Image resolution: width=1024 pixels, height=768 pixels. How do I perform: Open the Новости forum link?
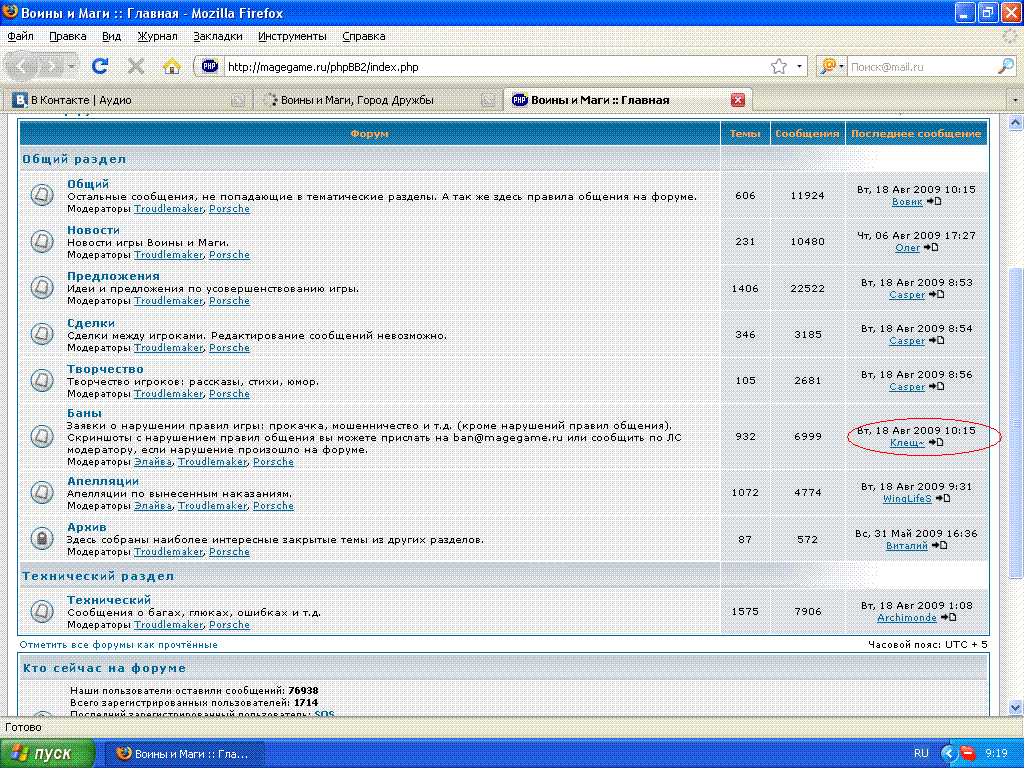coord(93,230)
